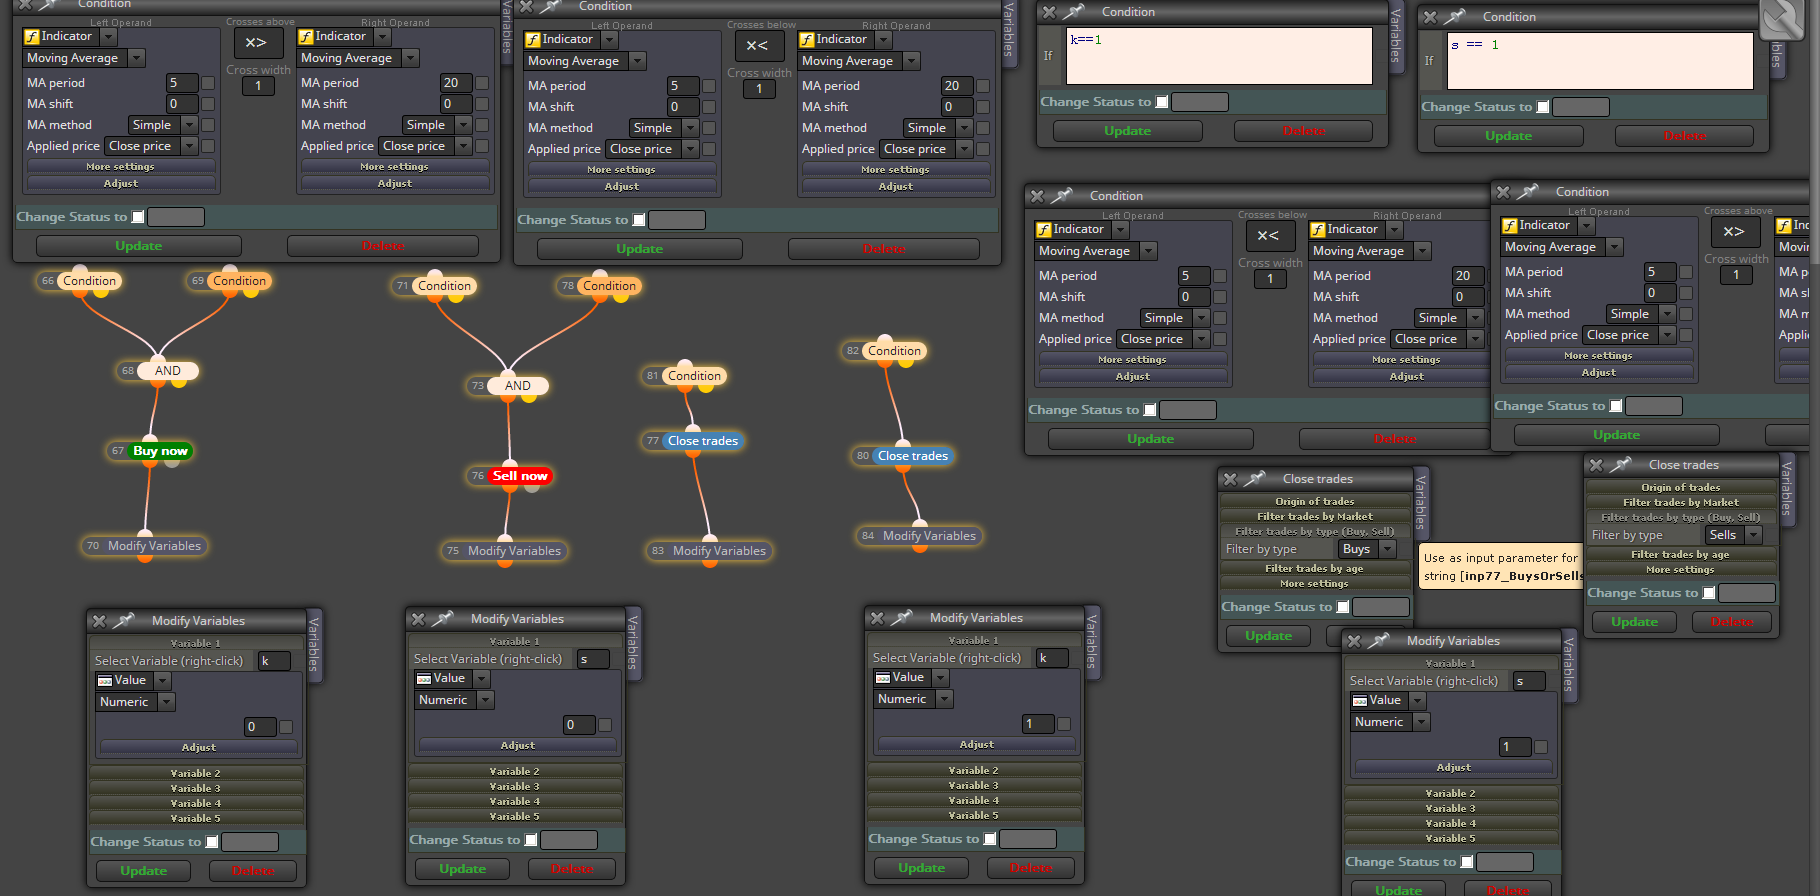Select the Close trades node 77

(702, 441)
